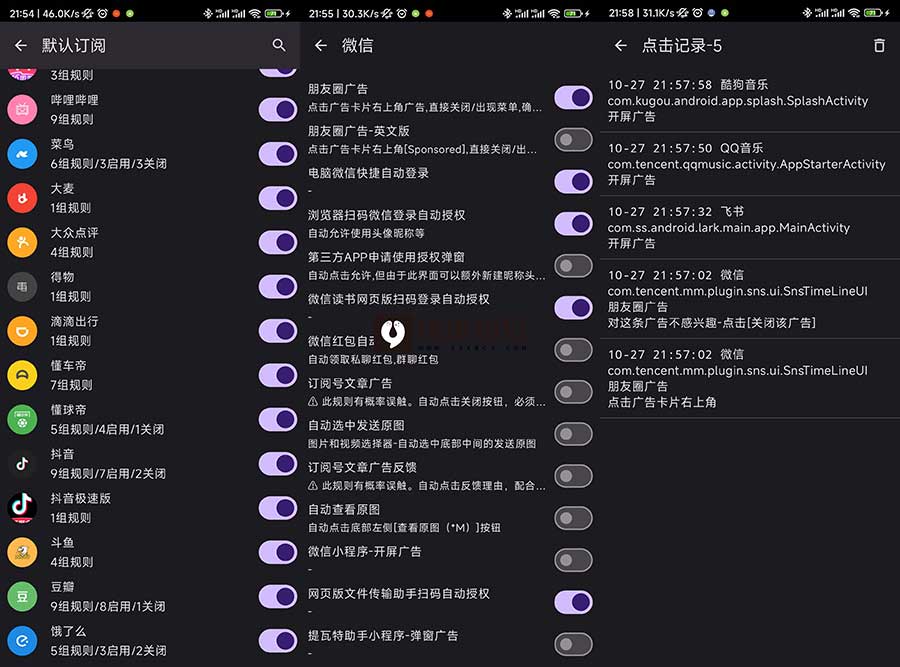This screenshot has width=900, height=667.
Task: Open the QQ音乐 click record entry
Action: click(x=750, y=164)
